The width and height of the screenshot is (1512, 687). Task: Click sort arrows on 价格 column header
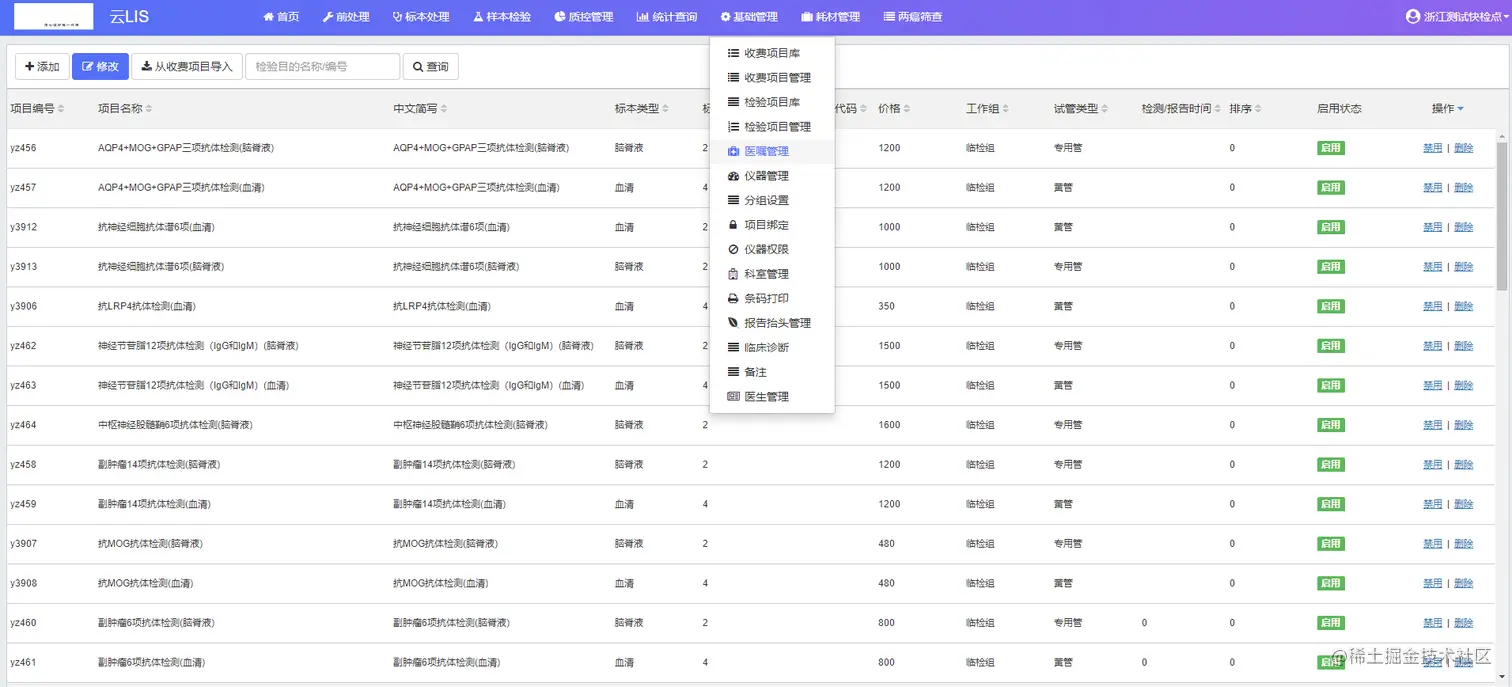(906, 108)
